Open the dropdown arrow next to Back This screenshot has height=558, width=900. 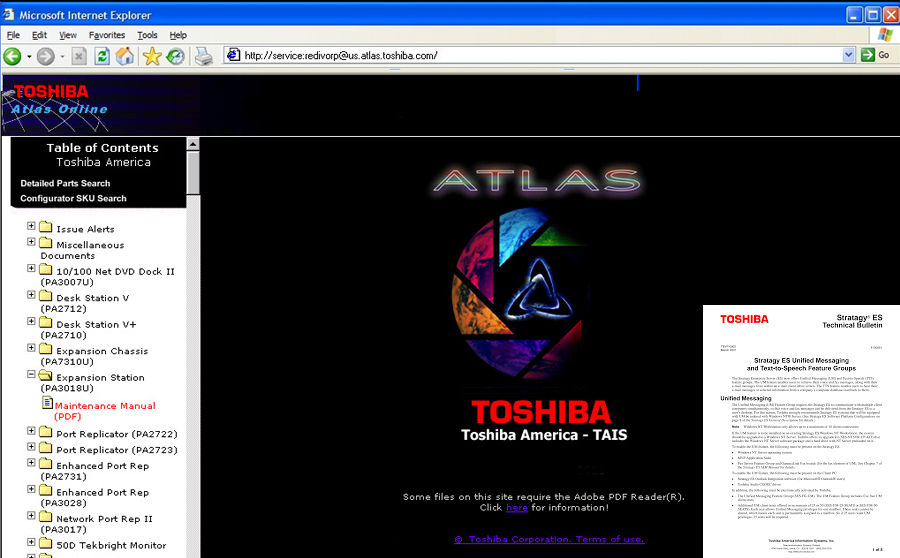[29, 56]
